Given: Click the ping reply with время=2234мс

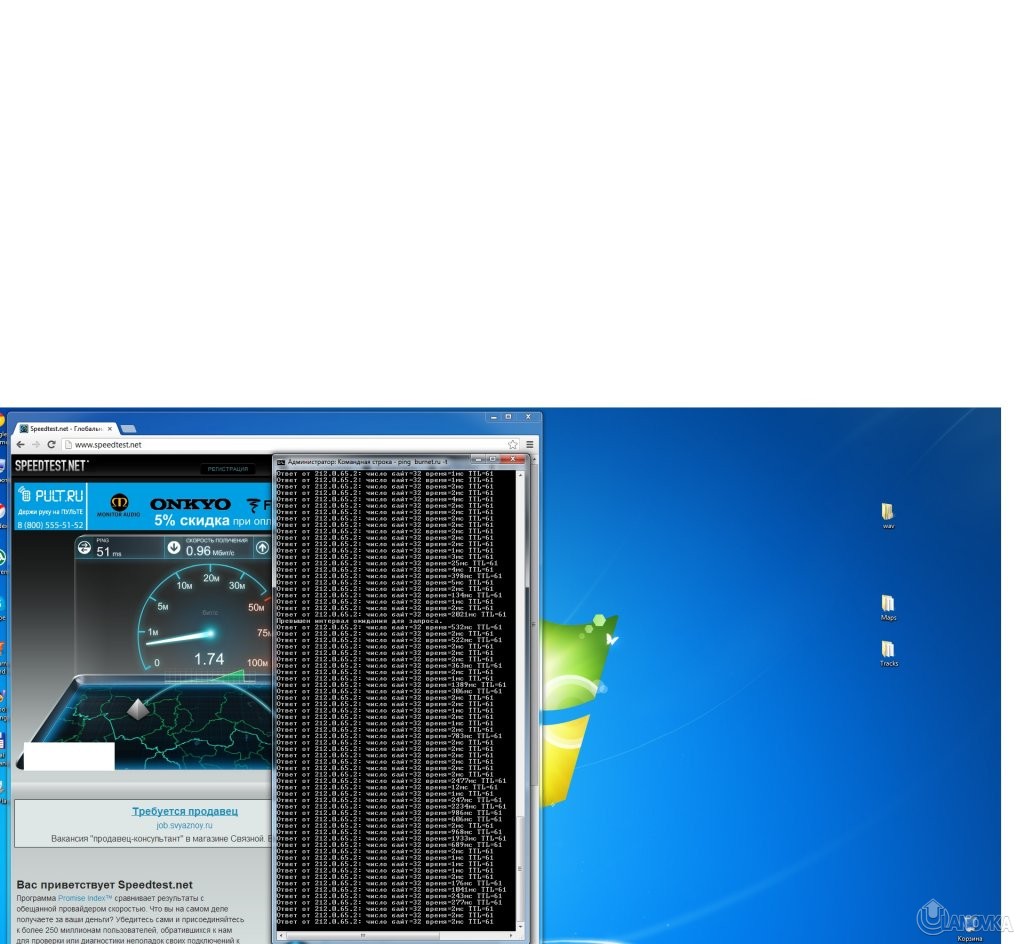Looking at the screenshot, I should pos(391,806).
